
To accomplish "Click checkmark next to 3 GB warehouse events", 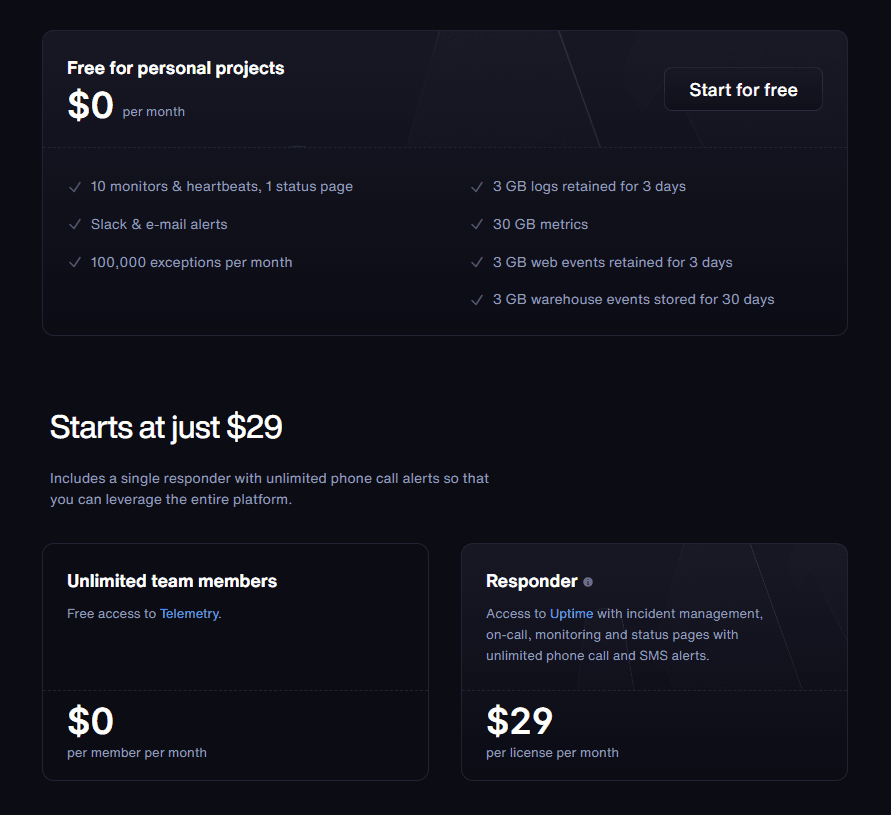I will coord(477,300).
